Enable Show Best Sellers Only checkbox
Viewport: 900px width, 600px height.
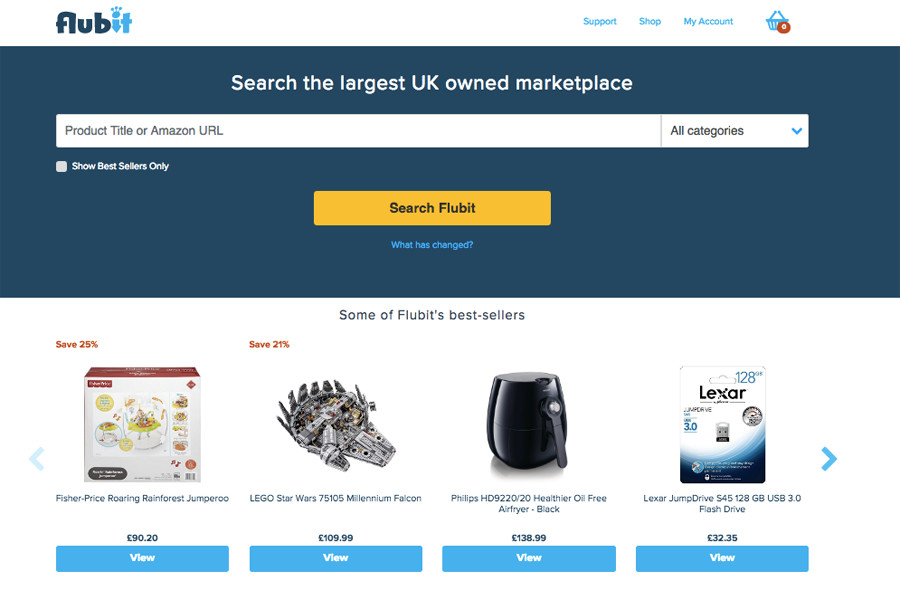tap(61, 167)
